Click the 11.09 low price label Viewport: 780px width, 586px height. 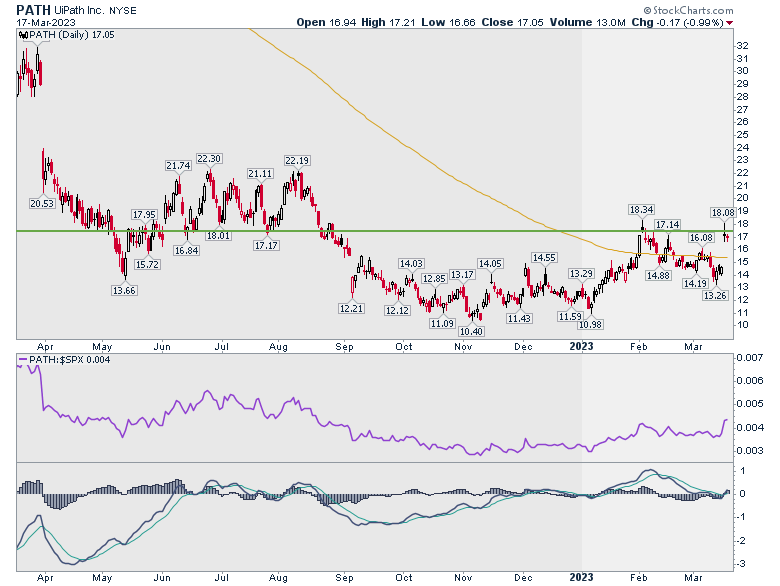(x=442, y=324)
